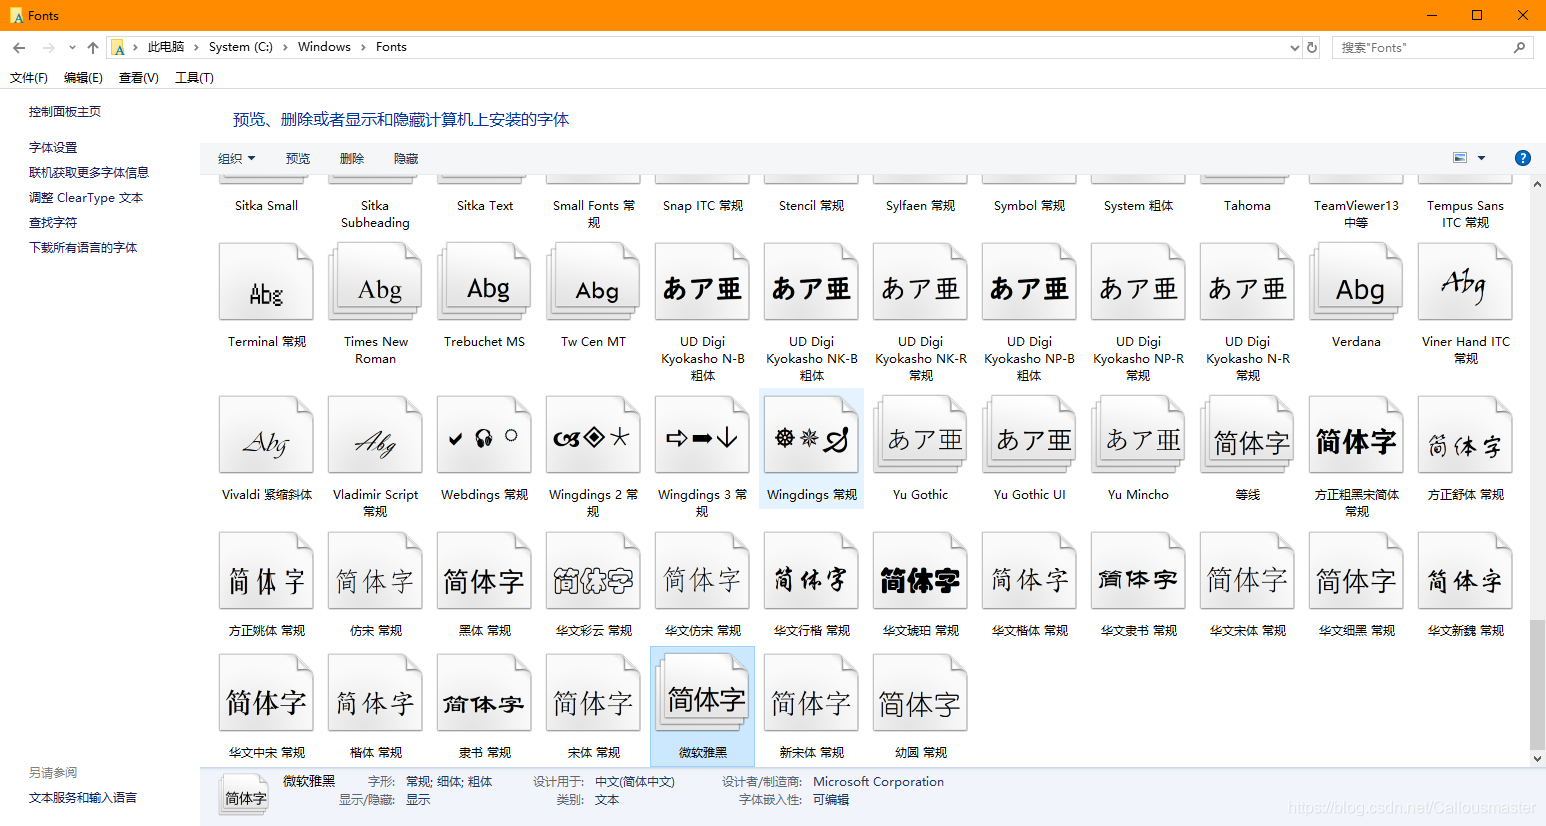This screenshot has height=826, width=1546.
Task: Select the 华文中宋 font icon
Action: (x=266, y=693)
